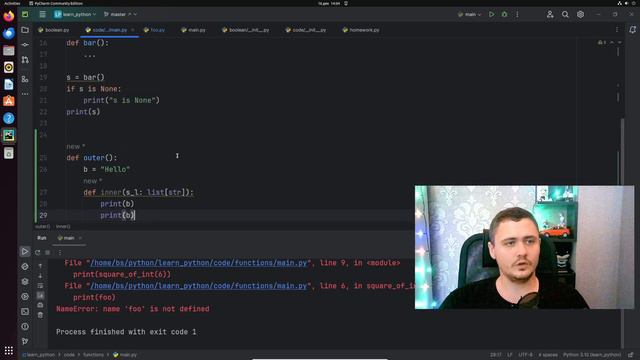Print the Run console output
Screen dimensions: 640x360
40,305
